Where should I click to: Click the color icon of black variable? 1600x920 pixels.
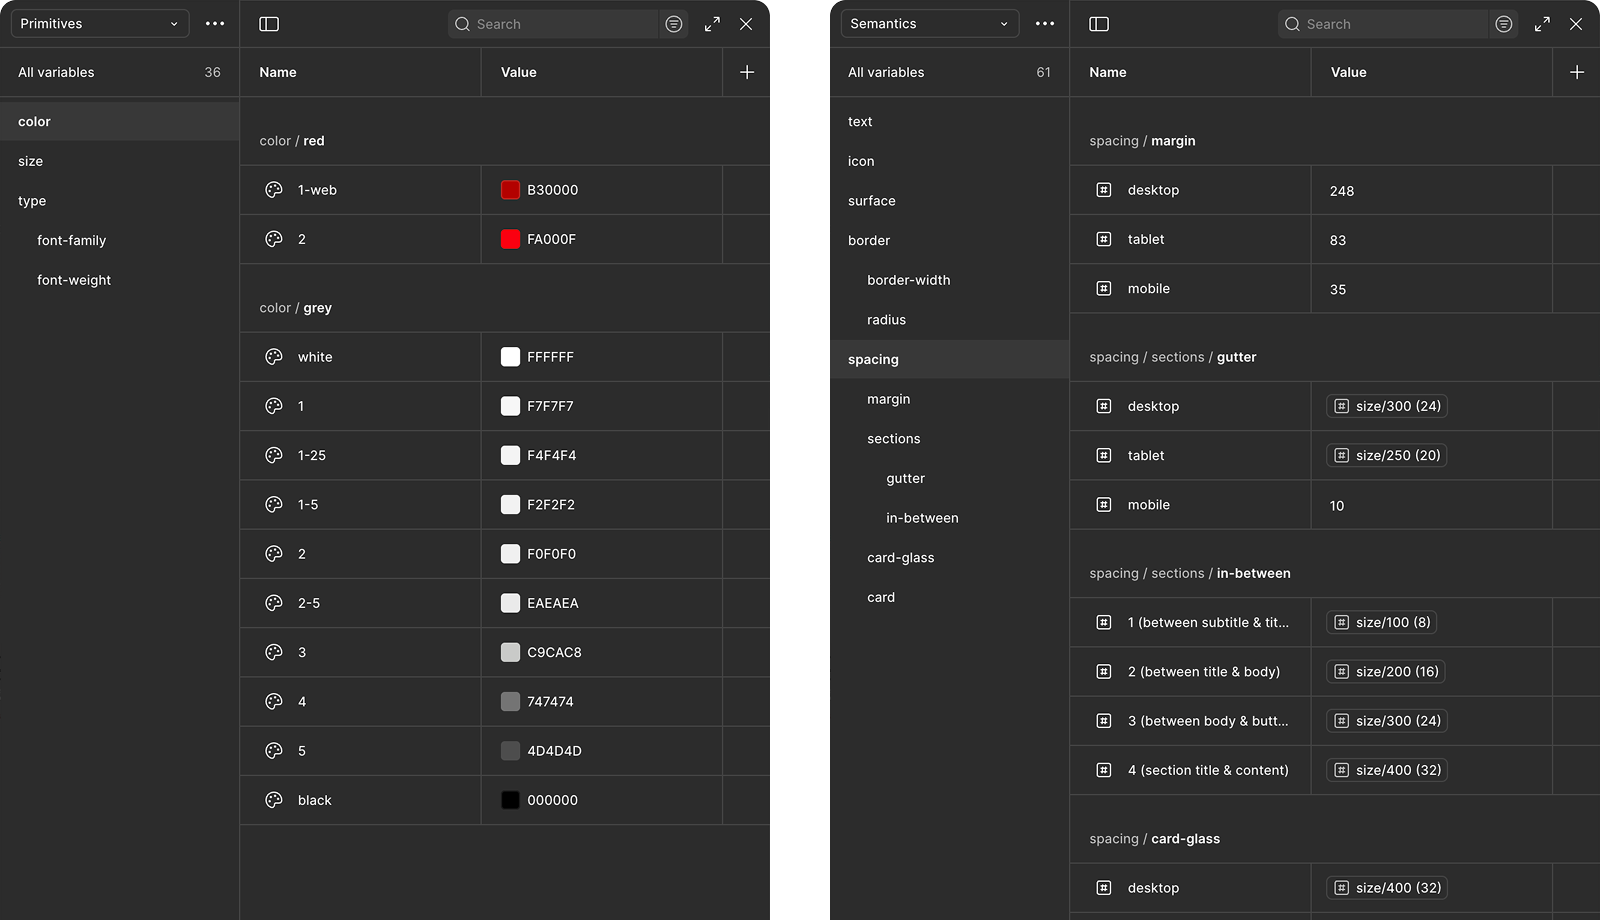274,800
